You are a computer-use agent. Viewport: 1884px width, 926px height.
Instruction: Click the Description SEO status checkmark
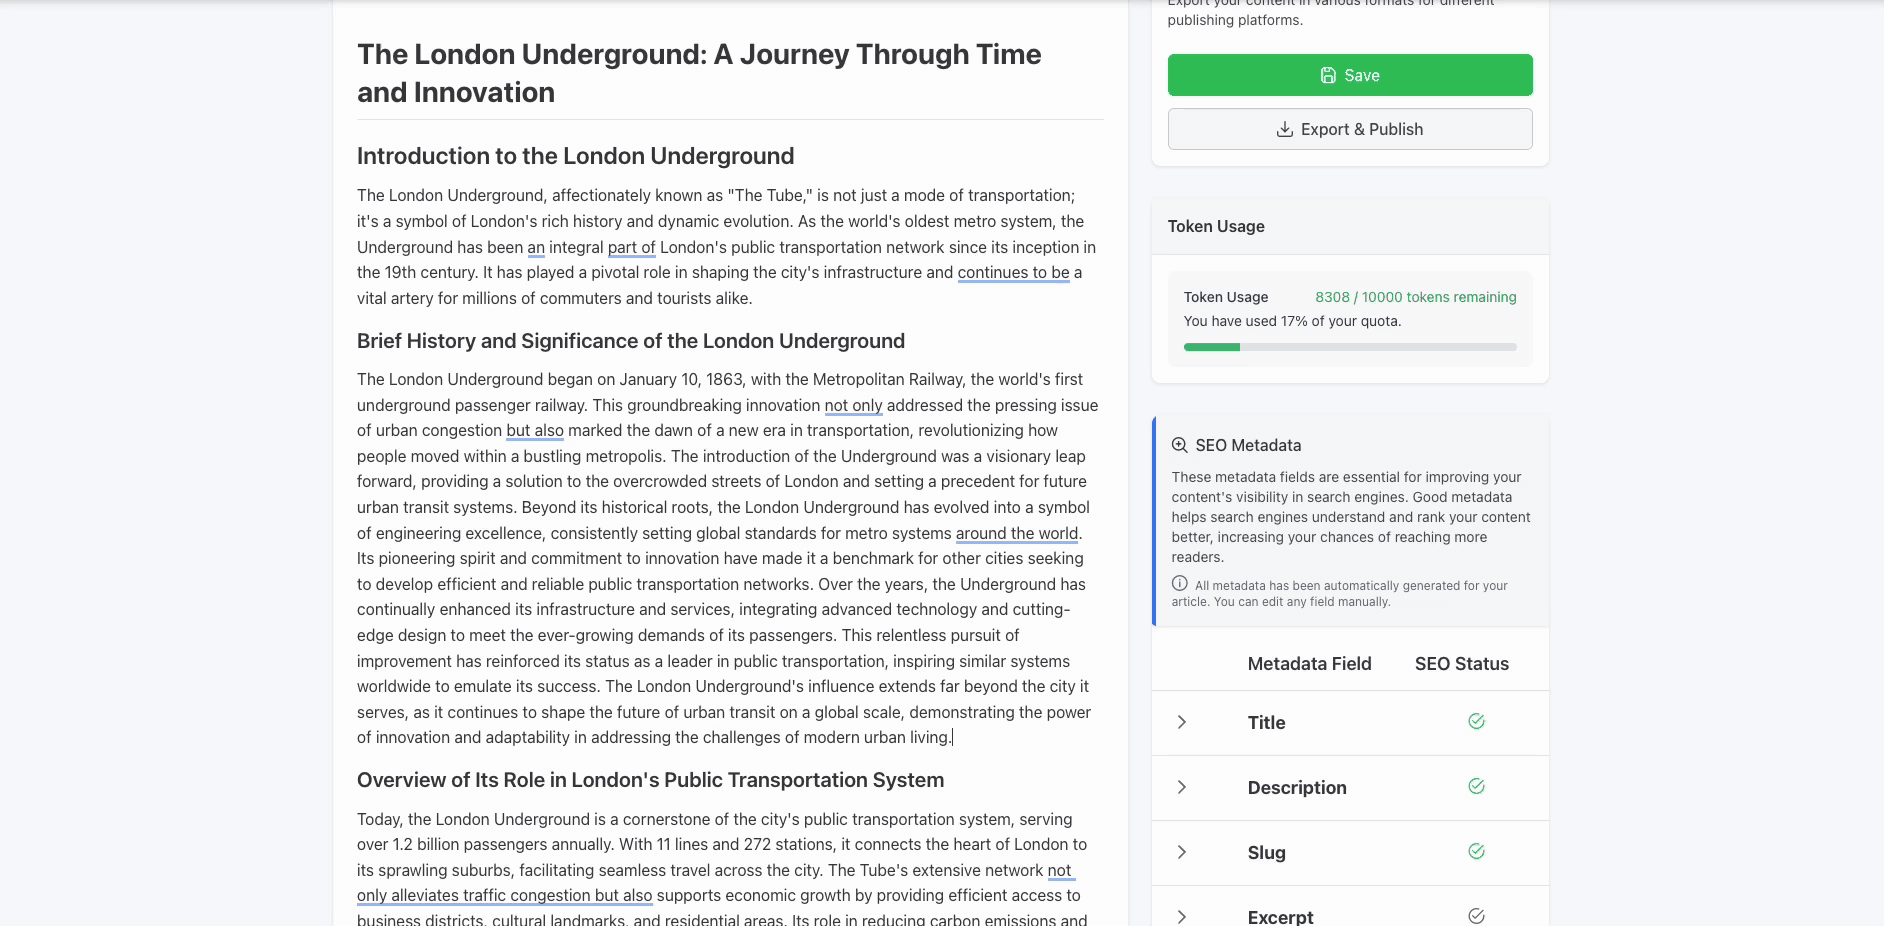1475,787
